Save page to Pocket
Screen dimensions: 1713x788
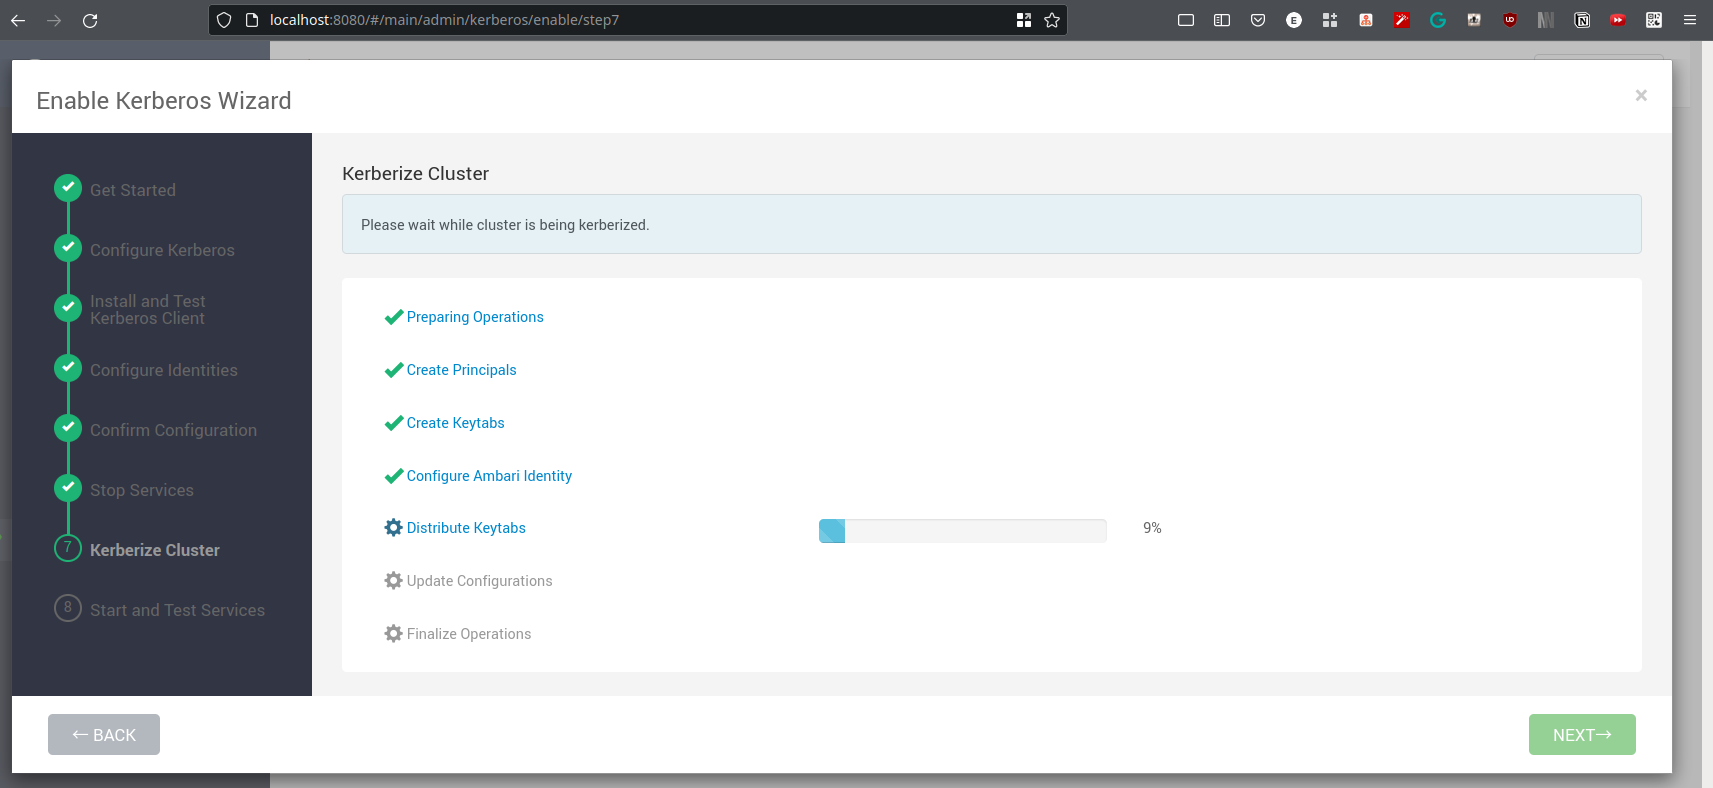coord(1258,20)
